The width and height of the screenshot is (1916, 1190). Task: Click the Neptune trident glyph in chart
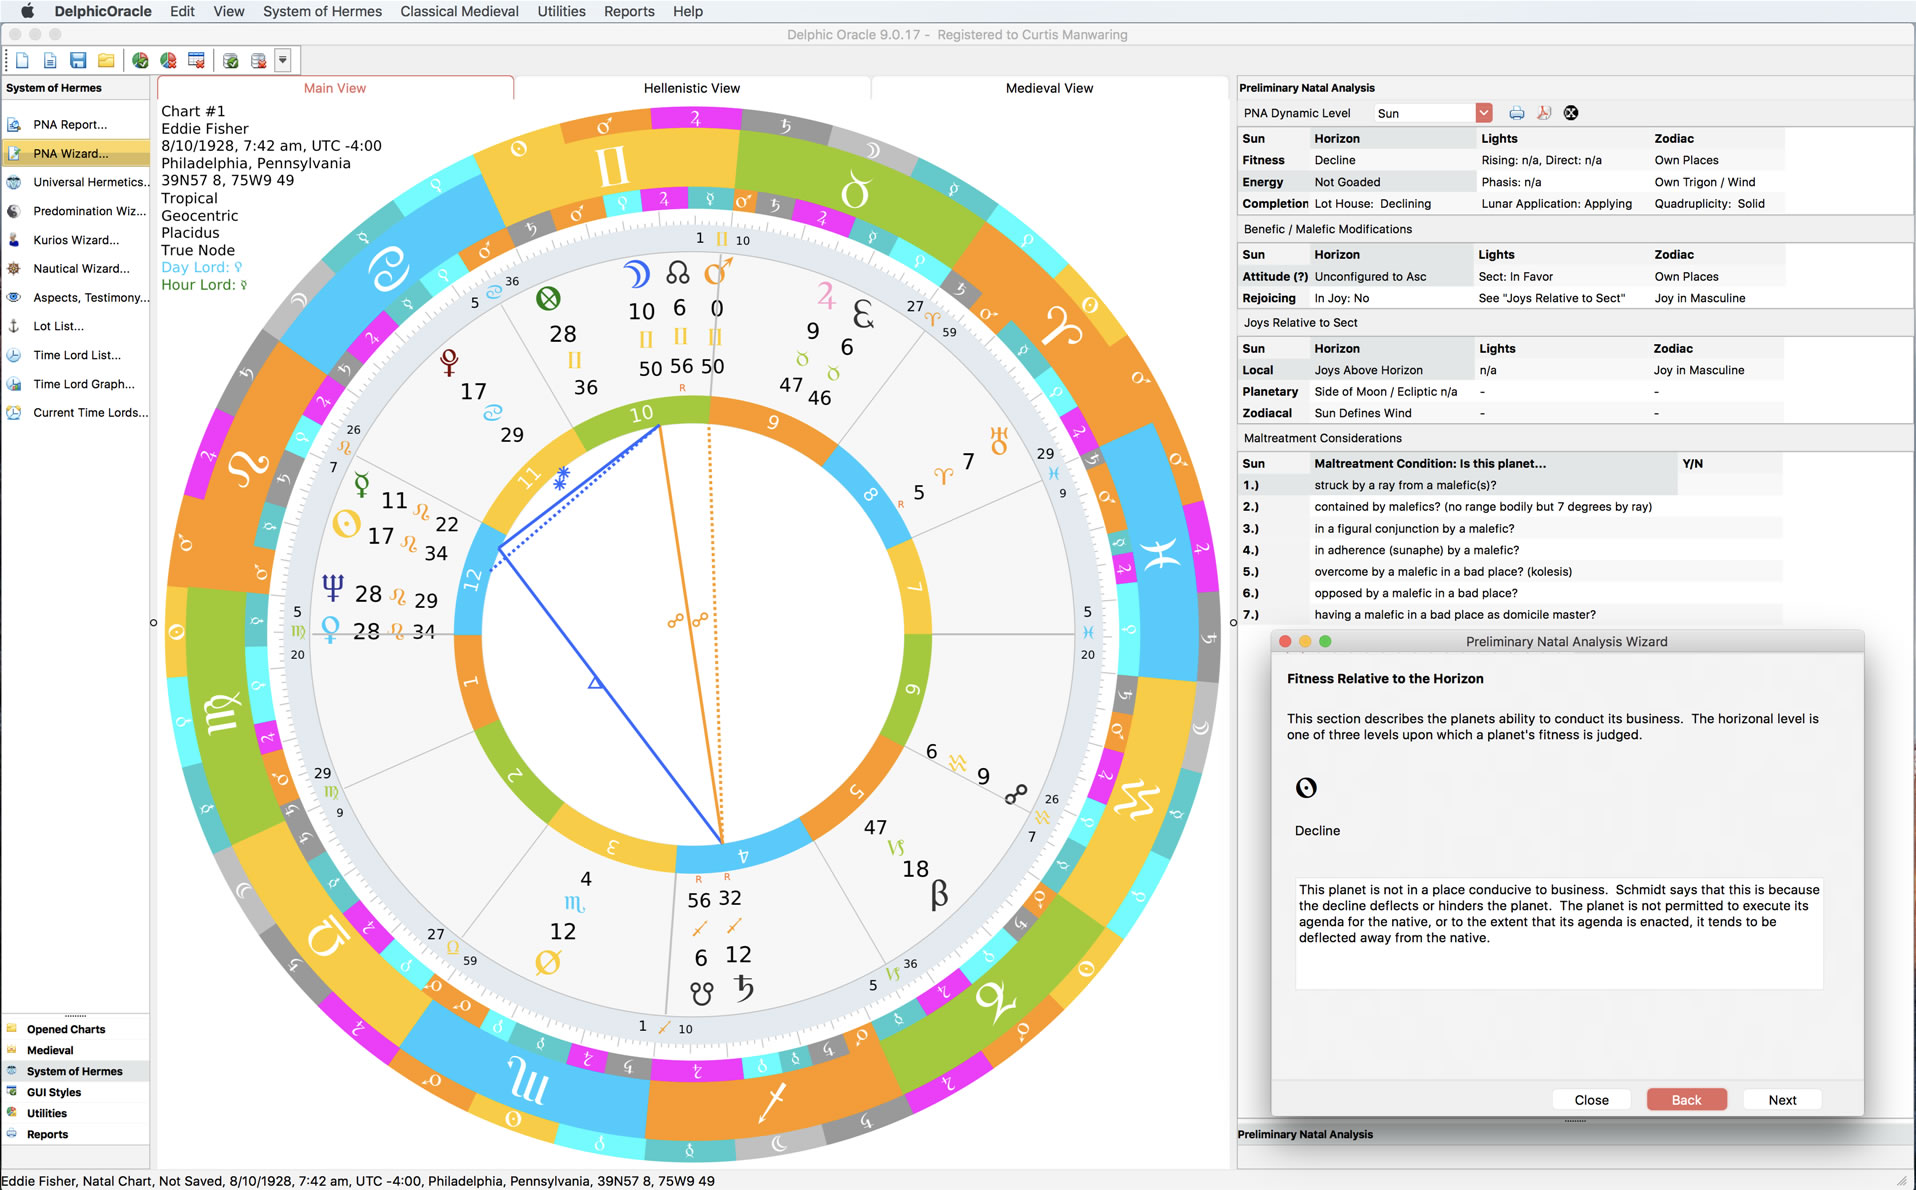tap(332, 588)
